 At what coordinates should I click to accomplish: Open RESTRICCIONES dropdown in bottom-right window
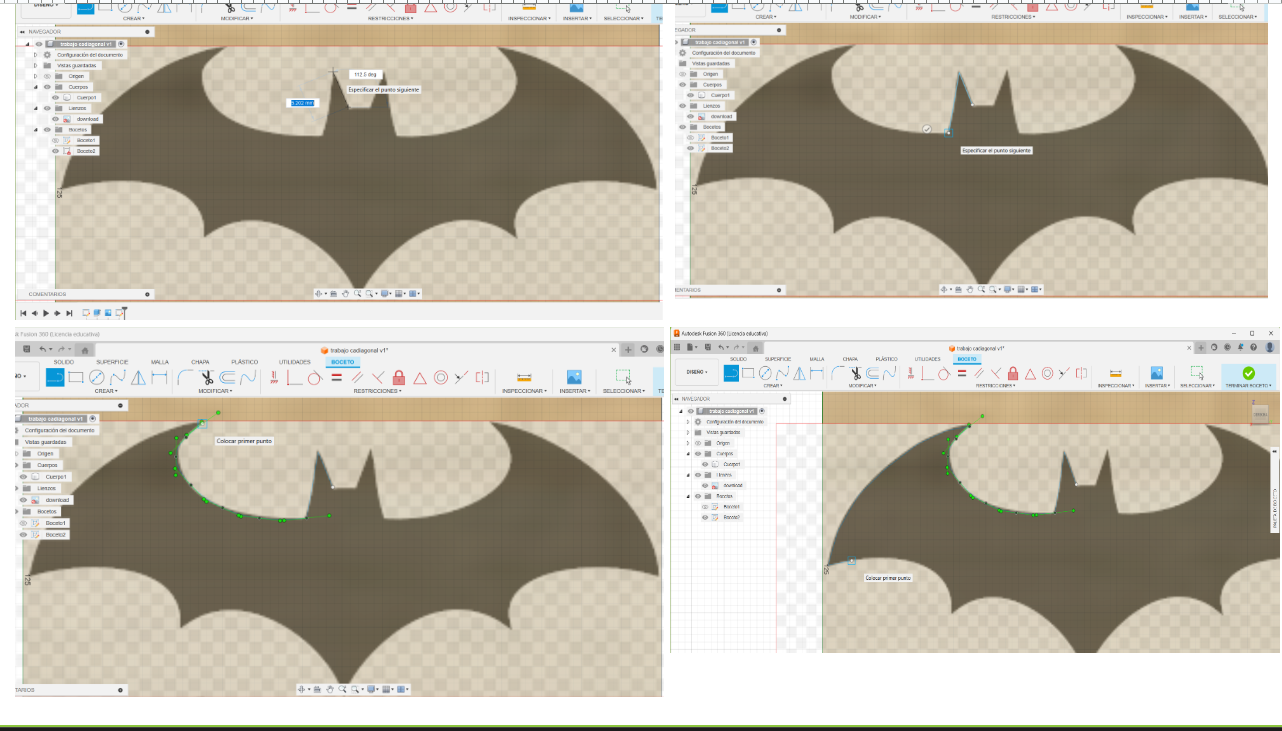996,386
